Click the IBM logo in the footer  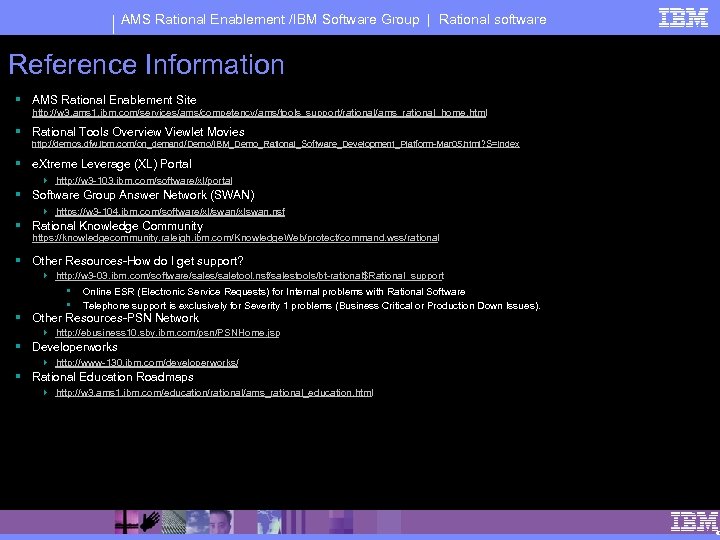pyautogui.click(x=694, y=522)
